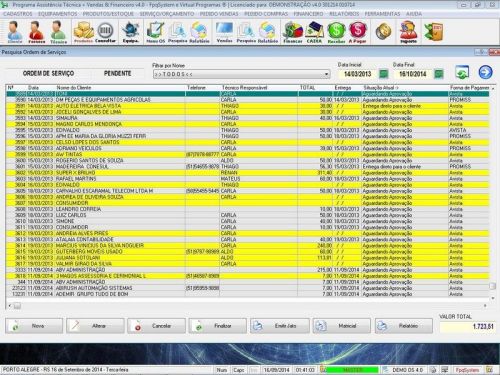Click the green refresh search icon
500x375 pixels.
(x=462, y=72)
